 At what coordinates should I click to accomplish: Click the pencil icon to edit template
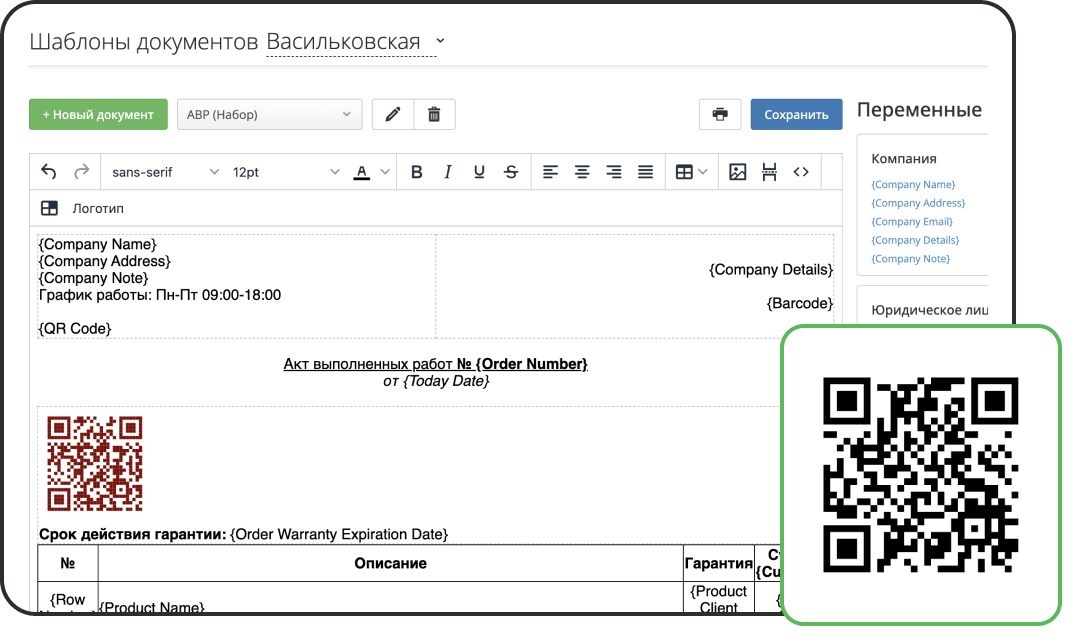point(391,114)
